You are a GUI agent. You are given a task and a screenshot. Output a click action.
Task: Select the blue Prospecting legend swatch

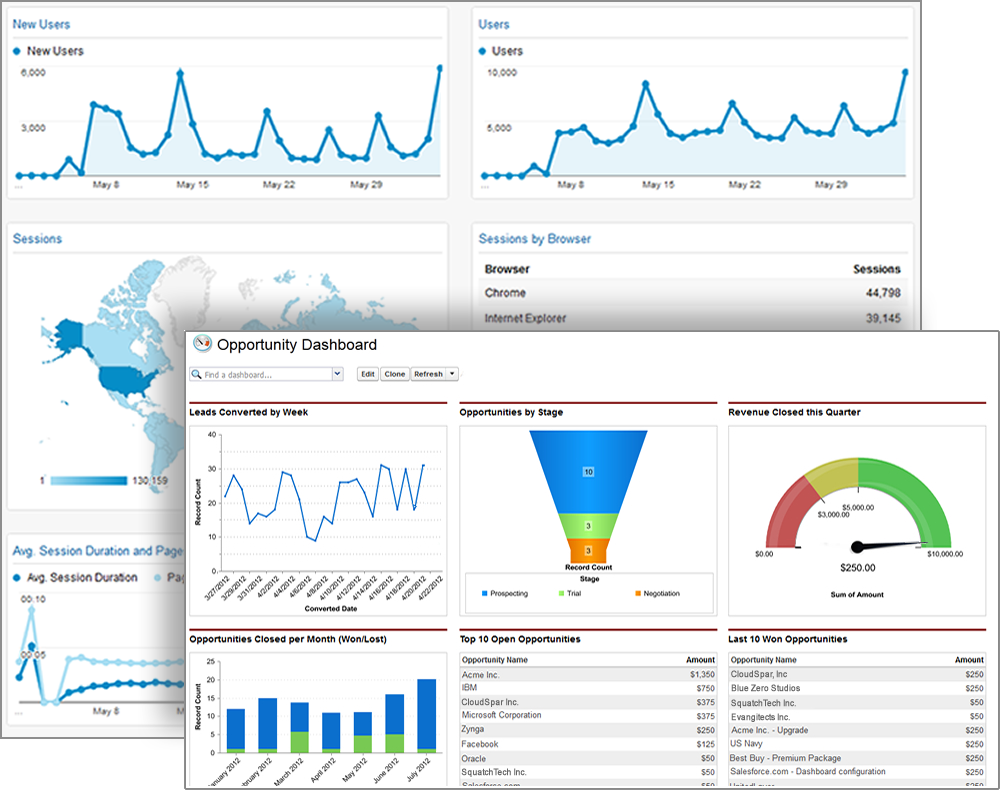tap(485, 594)
